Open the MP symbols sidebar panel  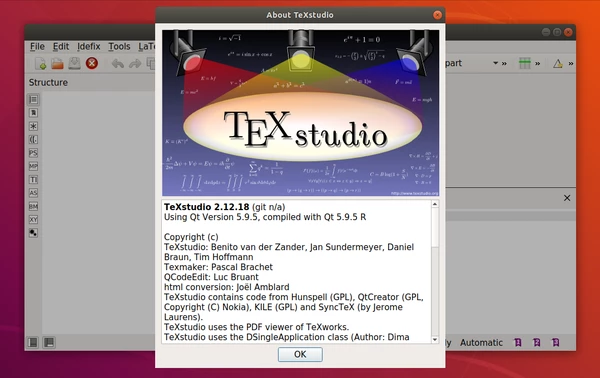[33, 166]
